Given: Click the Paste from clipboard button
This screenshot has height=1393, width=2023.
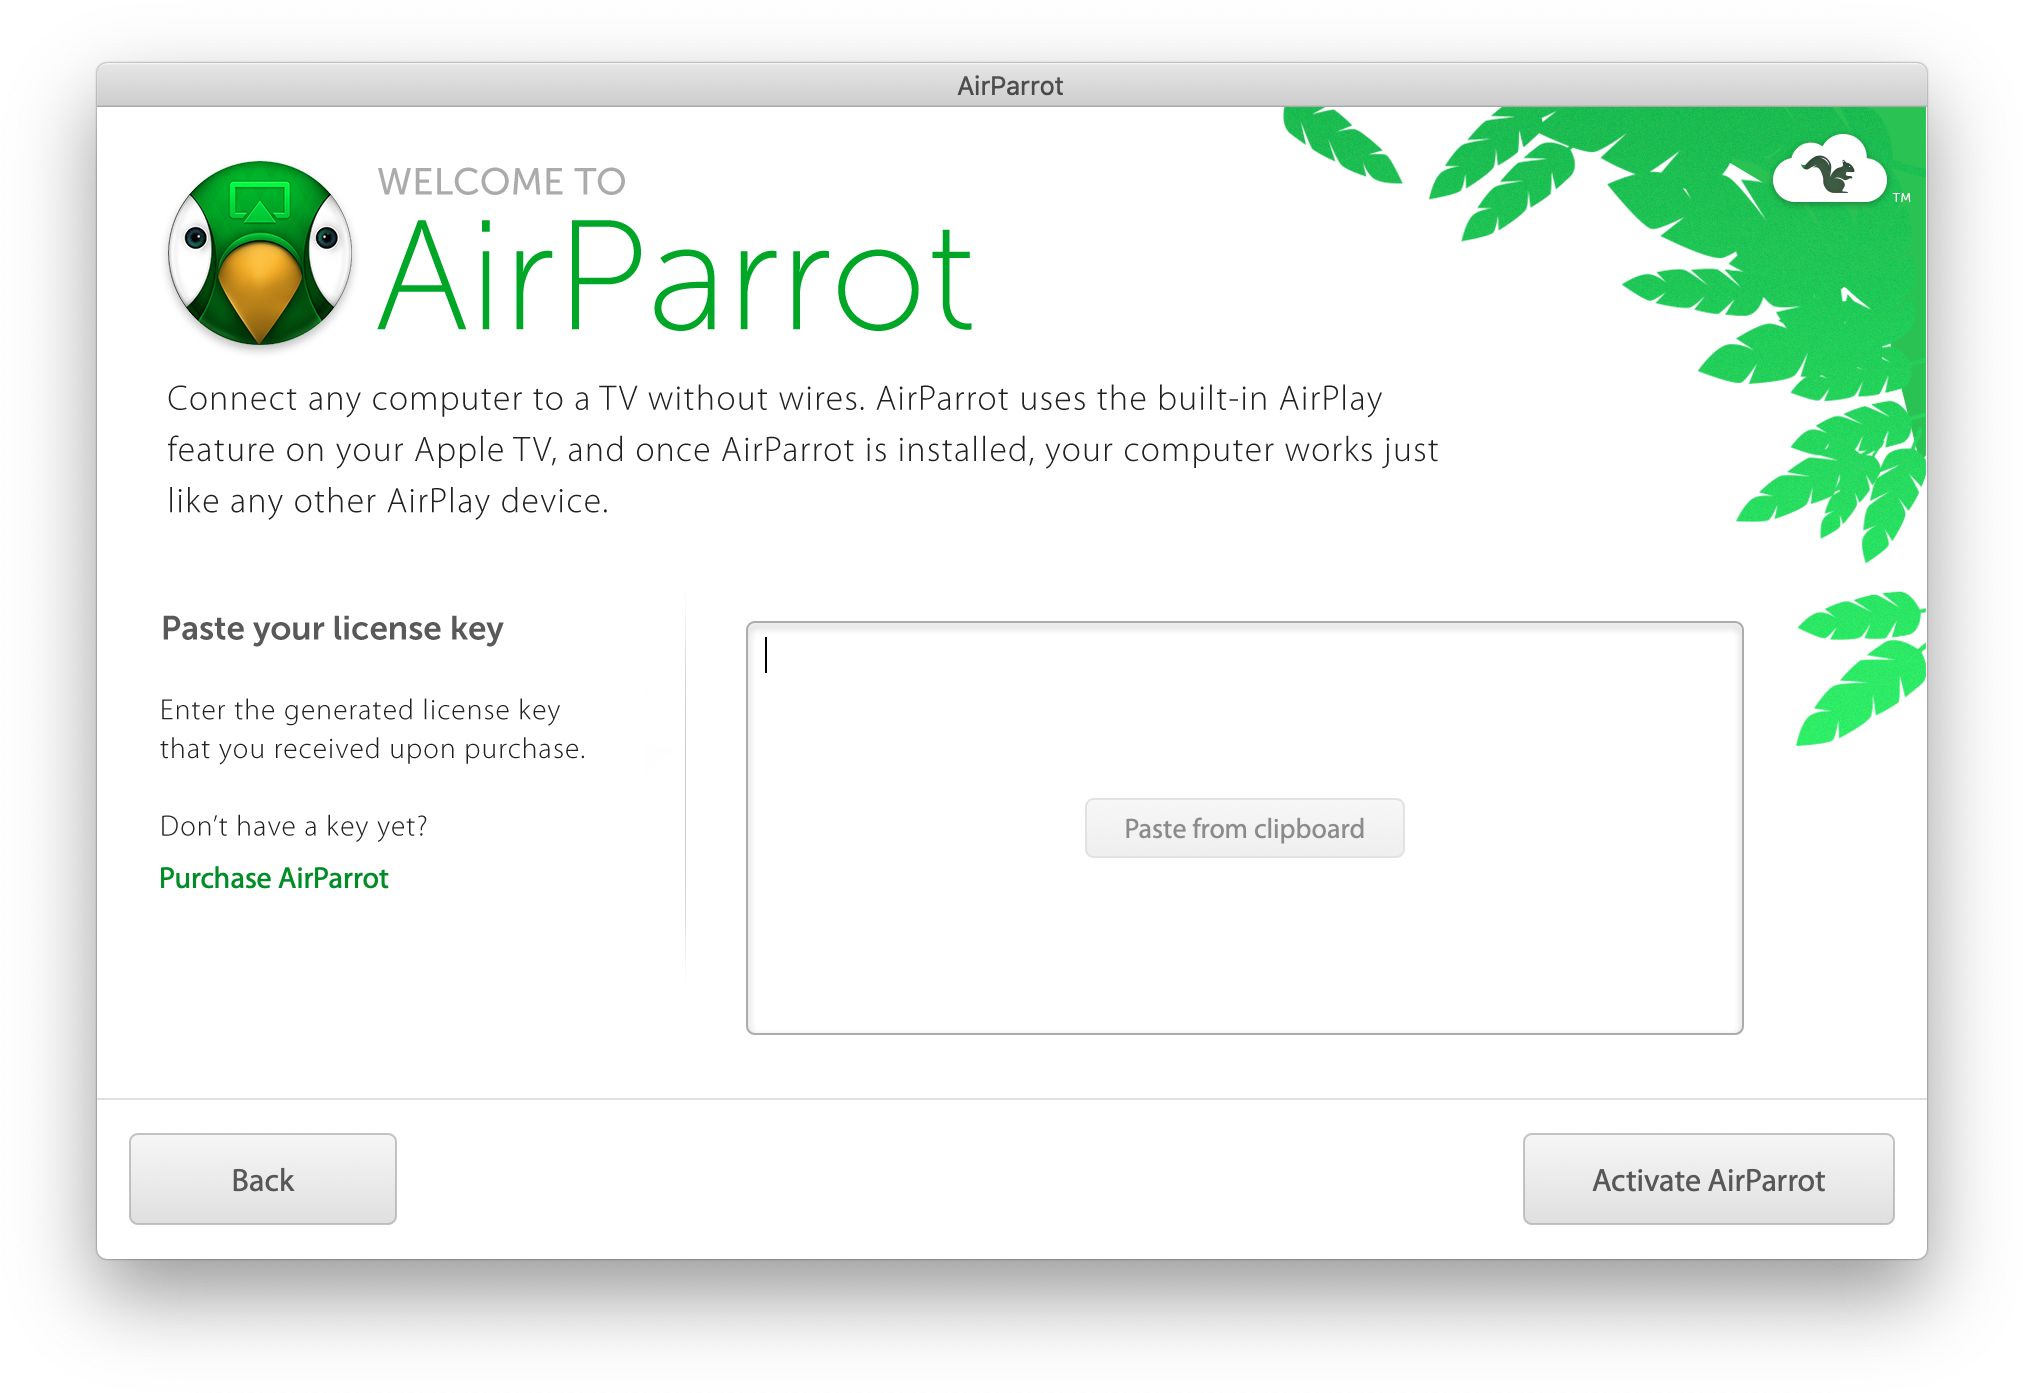Looking at the screenshot, I should click(x=1244, y=828).
